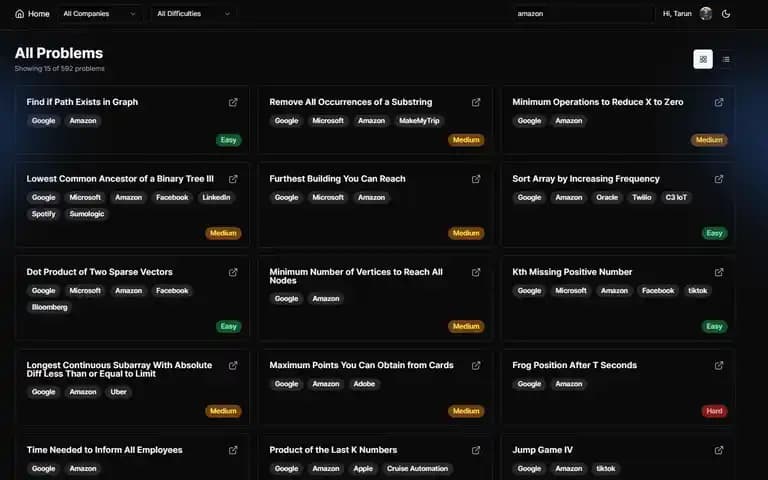Click Showing 15 of 592 problems text
The image size is (768, 480).
pos(59,69)
